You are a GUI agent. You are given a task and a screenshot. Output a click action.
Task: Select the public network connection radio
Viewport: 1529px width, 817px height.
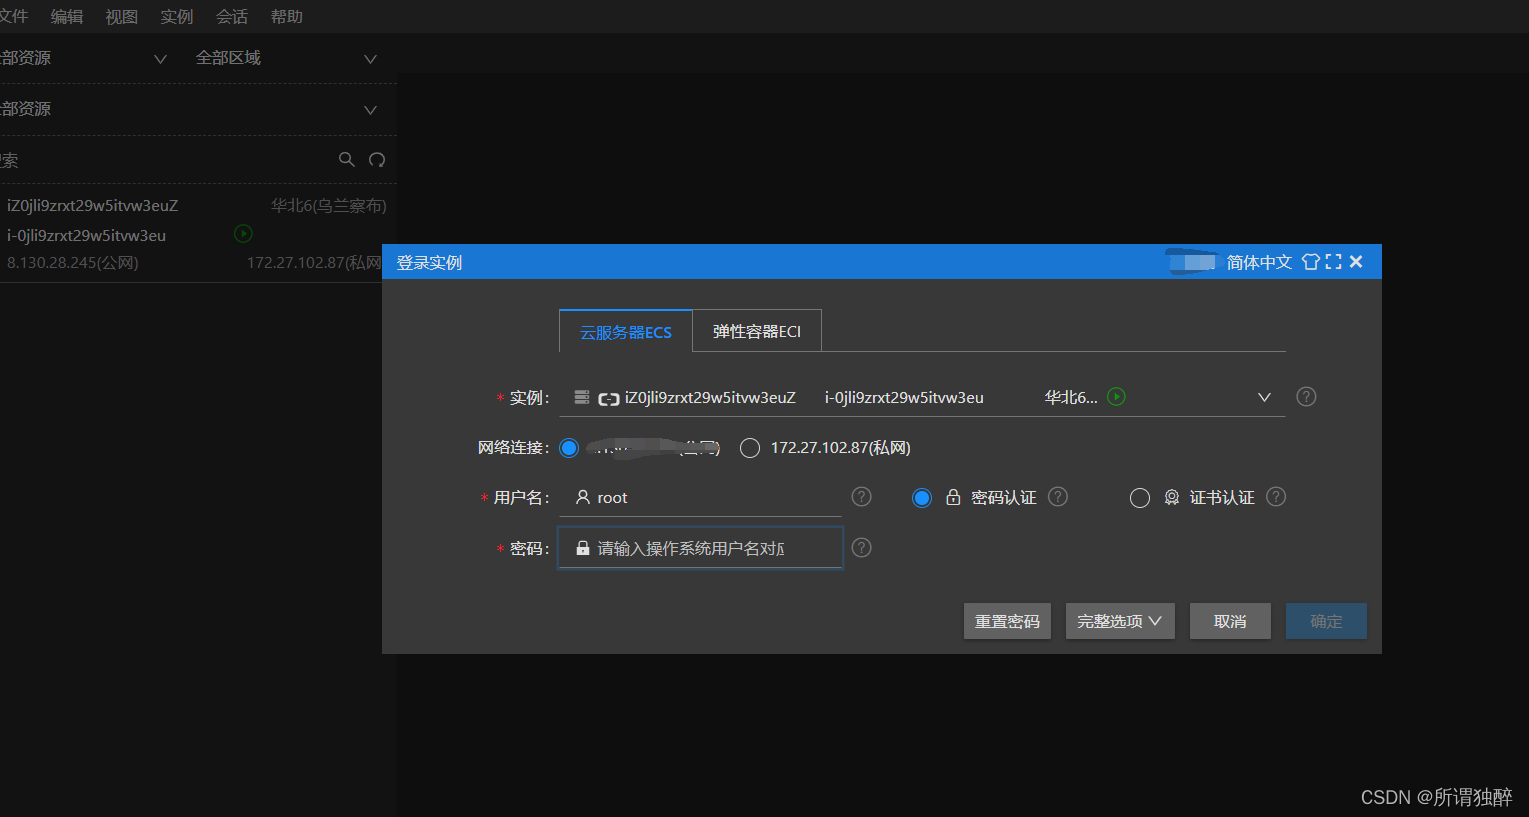pos(569,448)
